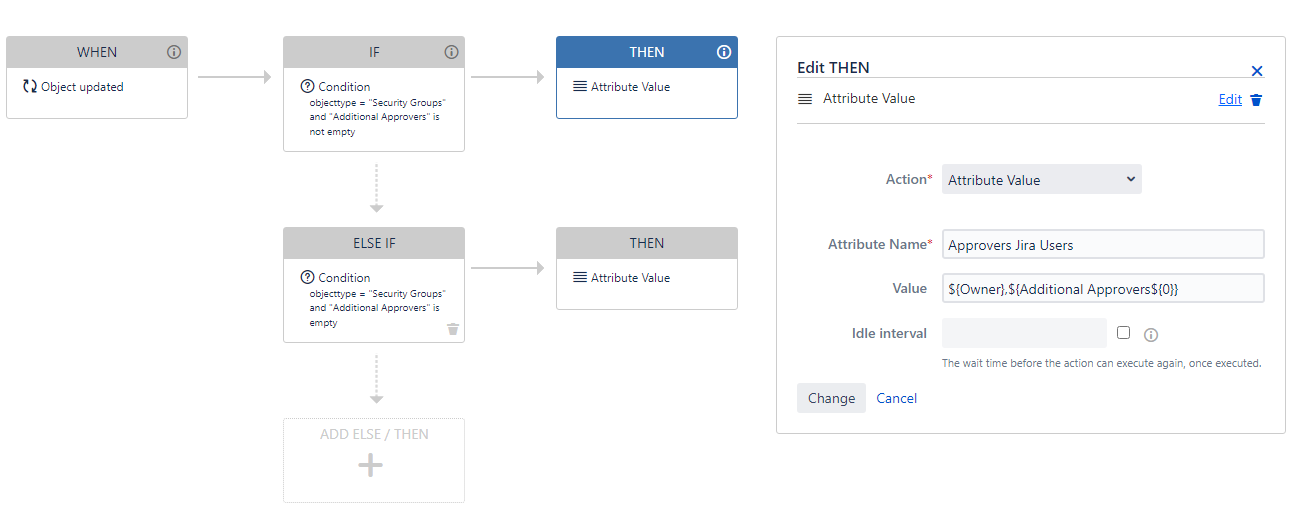Click the Cancel link
The image size is (1299, 523).
pyautogui.click(x=897, y=398)
